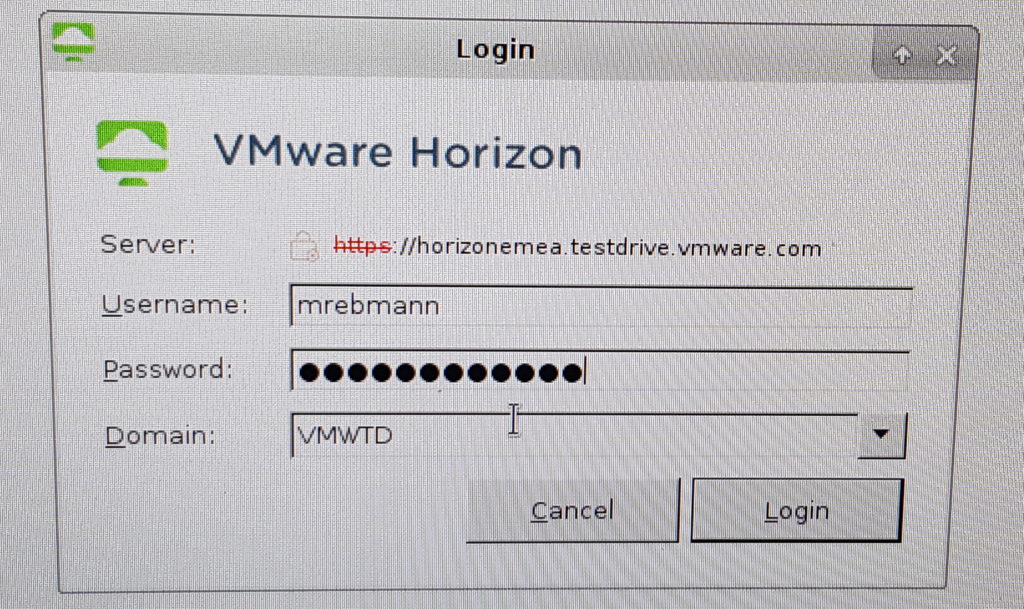Image resolution: width=1024 pixels, height=609 pixels.
Task: Click the Password label
Action: point(168,369)
